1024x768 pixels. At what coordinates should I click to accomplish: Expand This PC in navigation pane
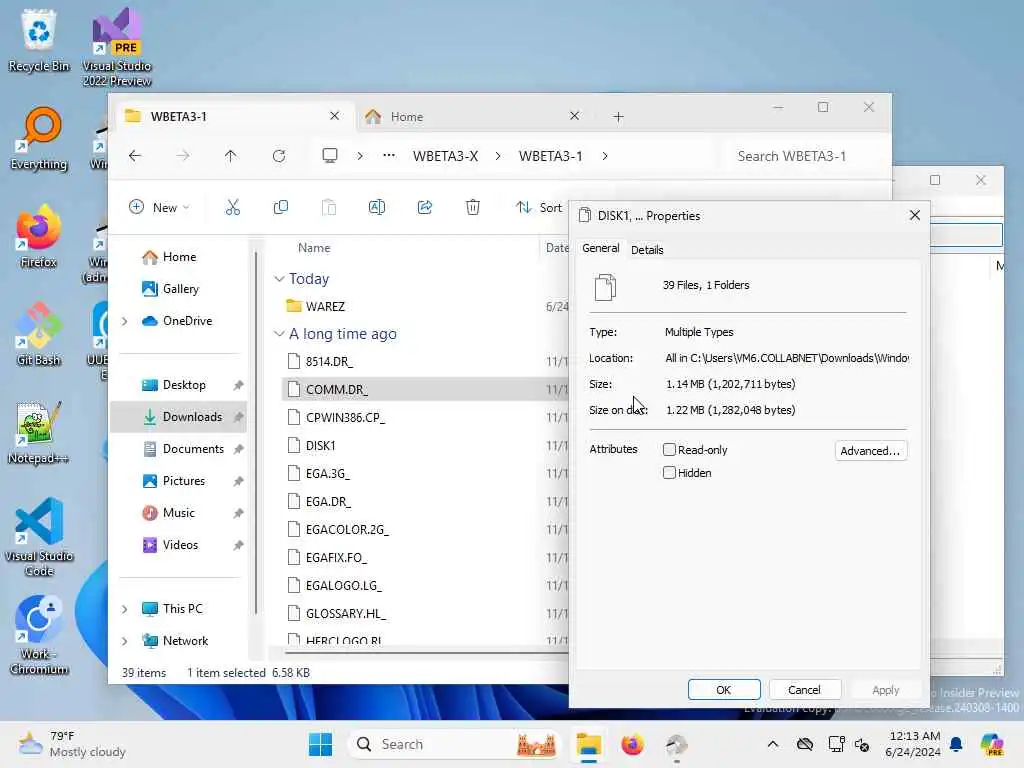coord(125,609)
